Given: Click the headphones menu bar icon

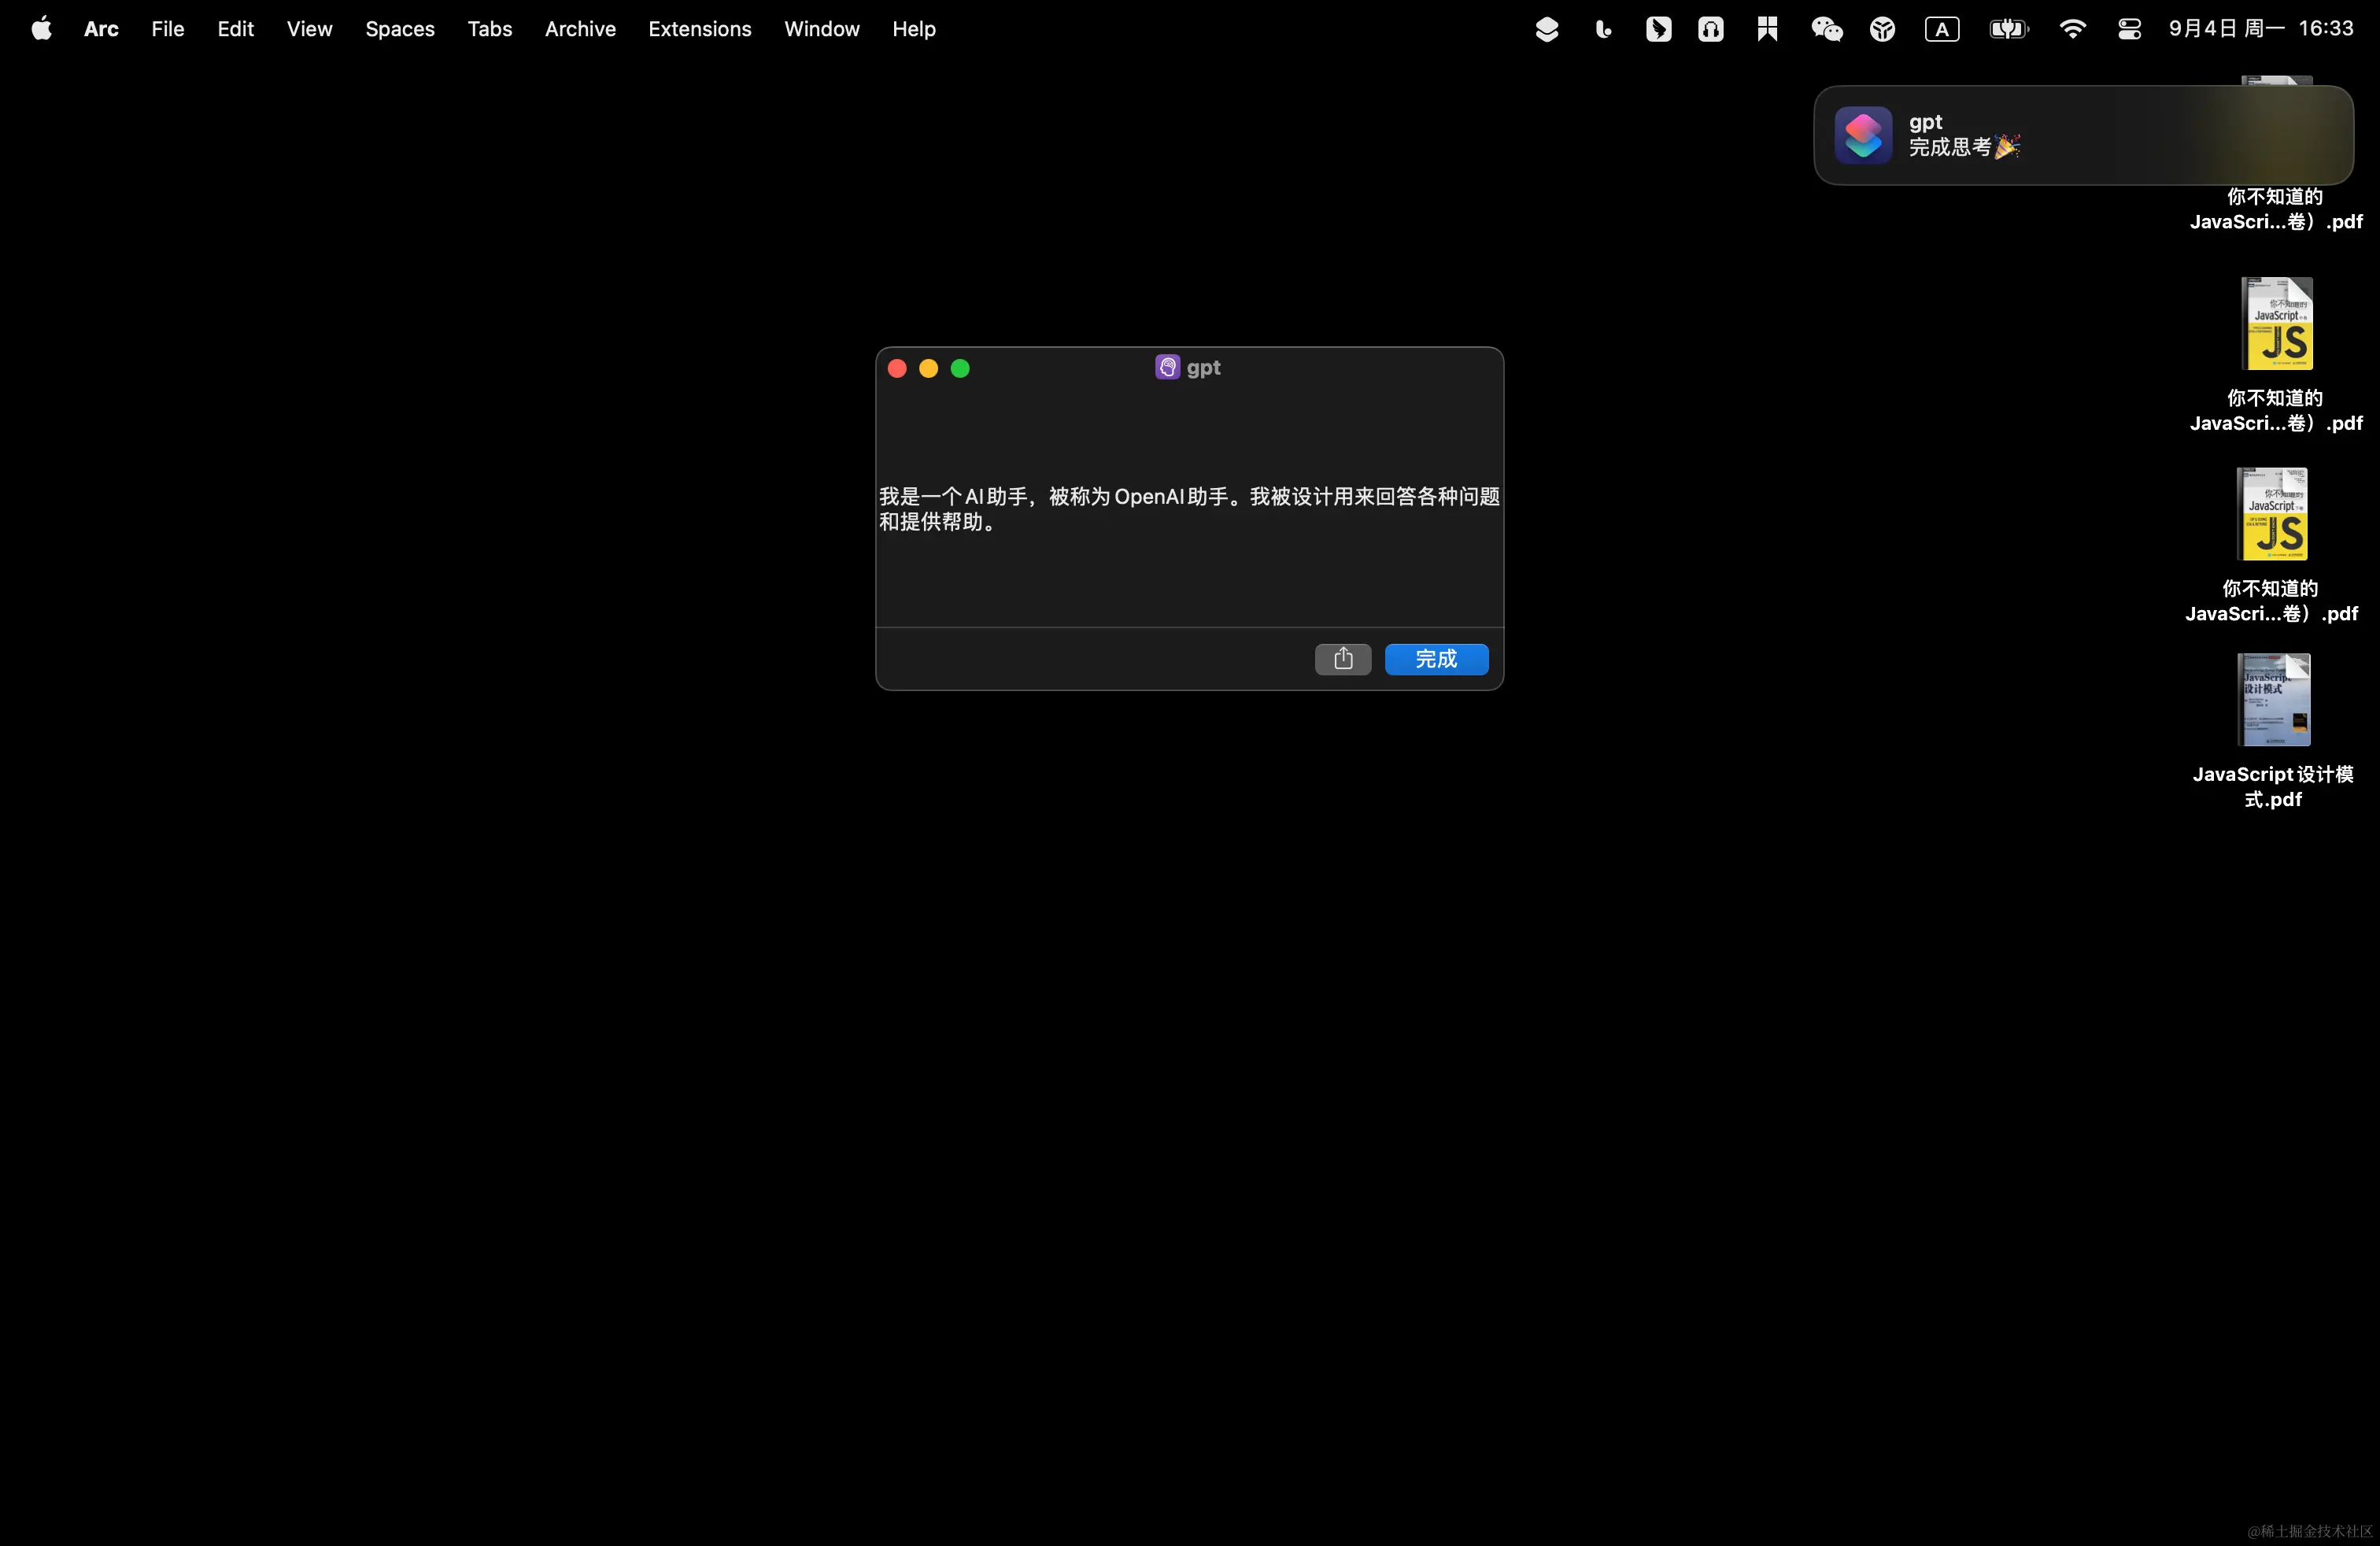Looking at the screenshot, I should (1710, 29).
